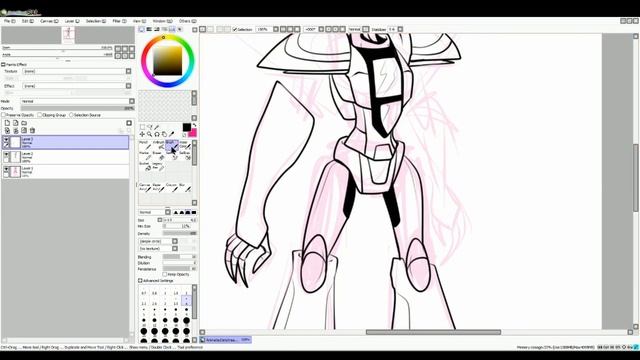Pick the Pencil brush

click(145, 145)
